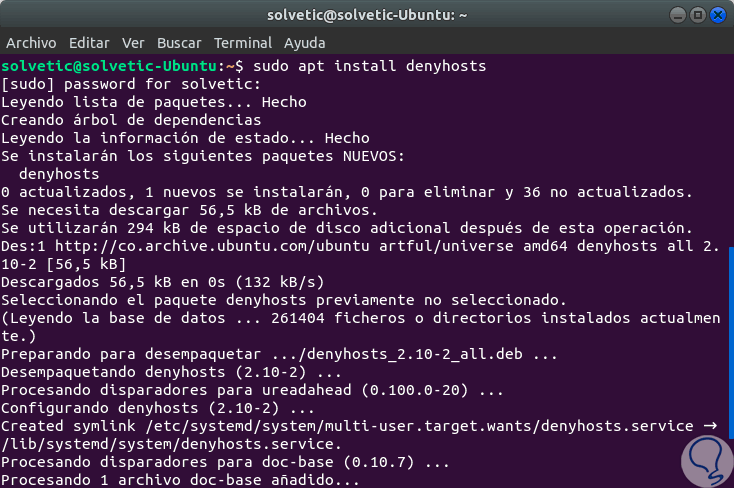Screen dimensions: 734x488
Task: Click '(Leyendo la base de datos ...' line
Action: coord(360,318)
